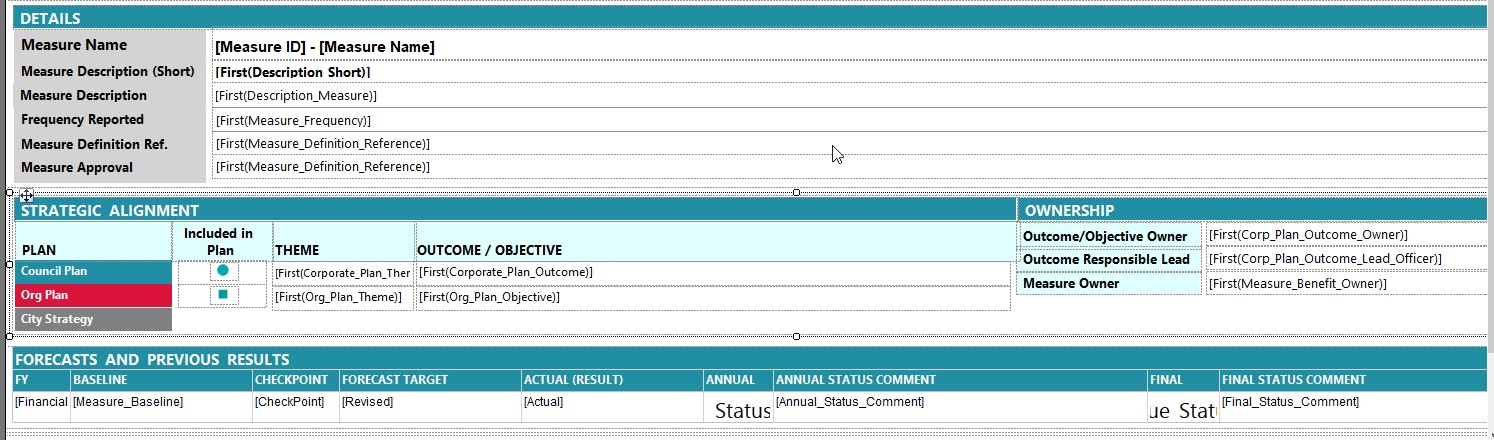Click the [First(Corp_Plan_Outcome_Lead_Officer)] field
Viewport: 1494px width, 440px height.
tap(1346, 258)
